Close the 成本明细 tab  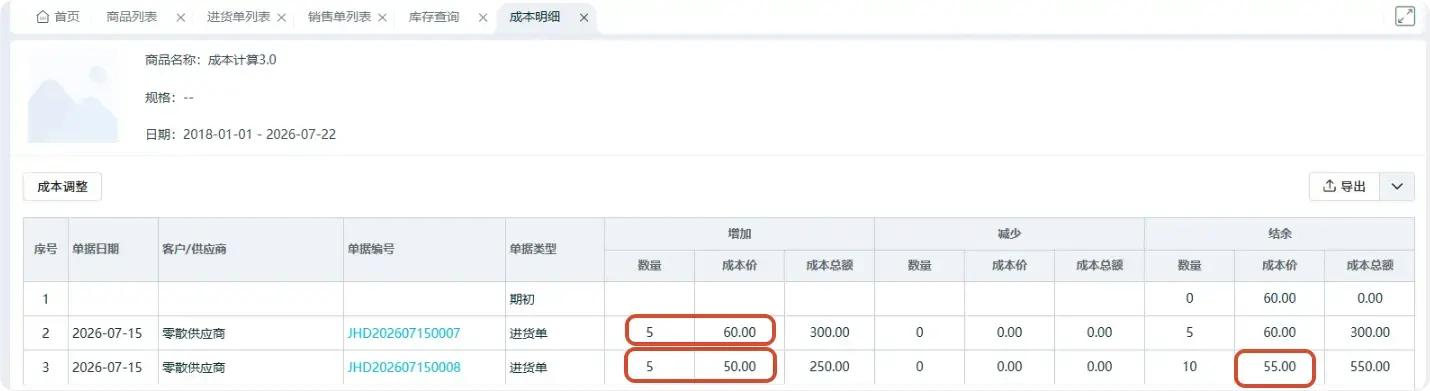[584, 18]
